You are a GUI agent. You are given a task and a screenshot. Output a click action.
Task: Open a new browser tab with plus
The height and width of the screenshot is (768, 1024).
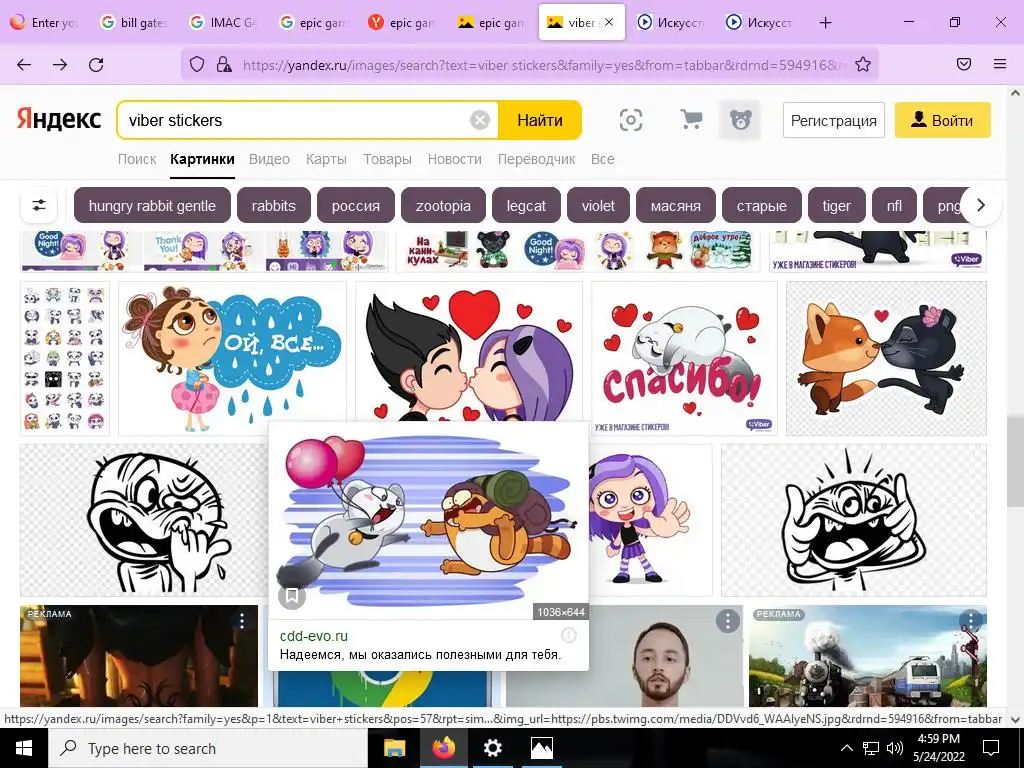[825, 23]
